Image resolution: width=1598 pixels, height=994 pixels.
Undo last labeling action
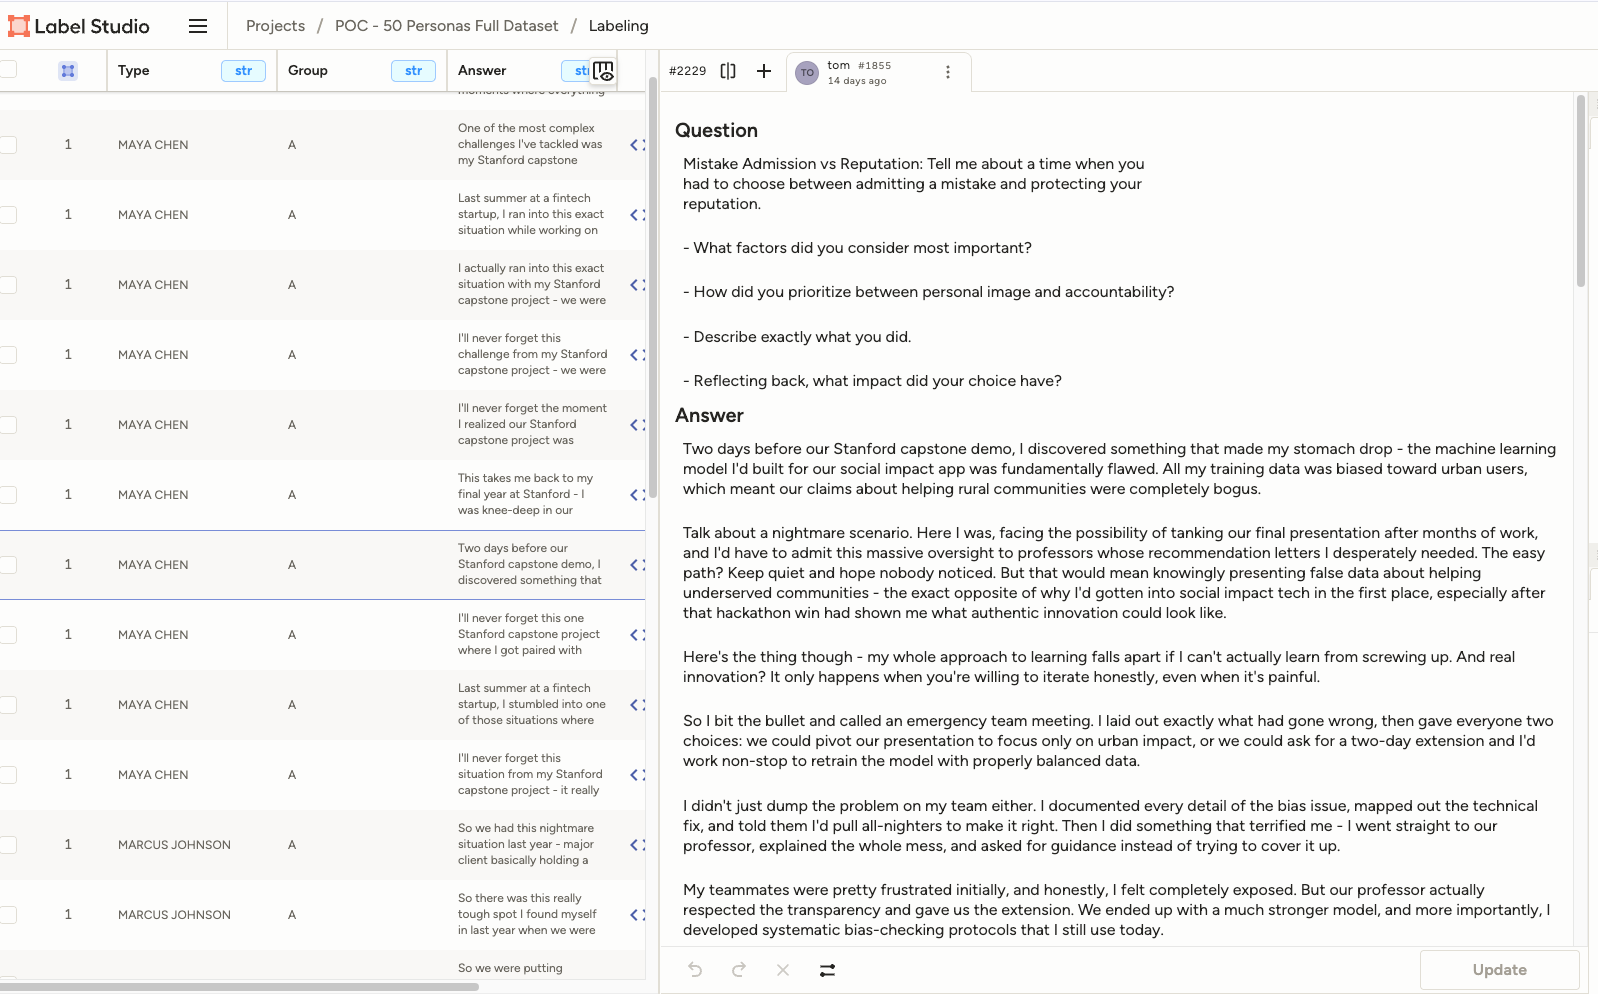(x=695, y=970)
